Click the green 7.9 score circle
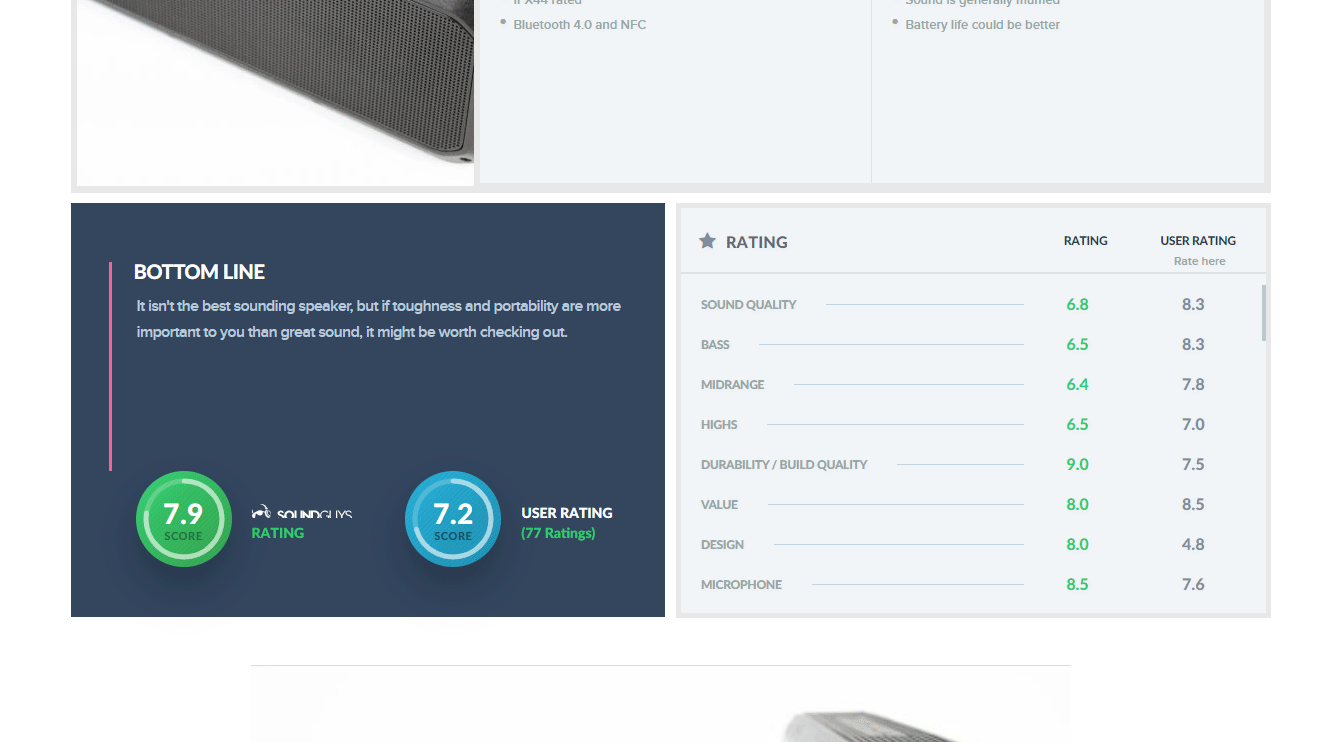This screenshot has height=742, width=1323. pyautogui.click(x=184, y=519)
